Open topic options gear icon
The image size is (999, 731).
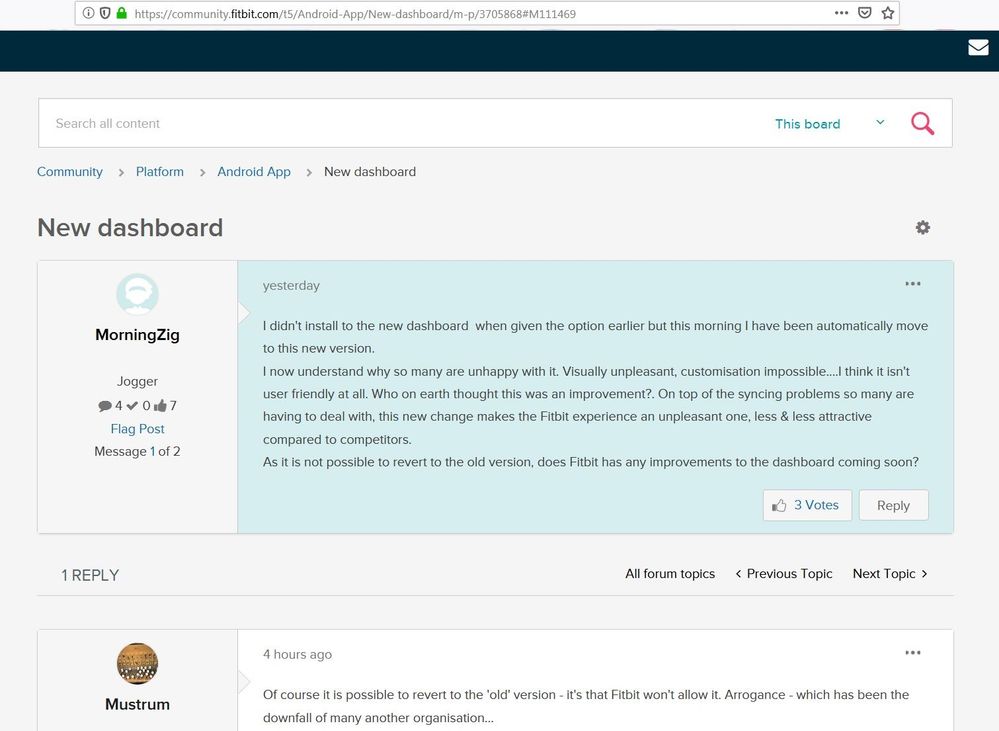[x=923, y=228]
